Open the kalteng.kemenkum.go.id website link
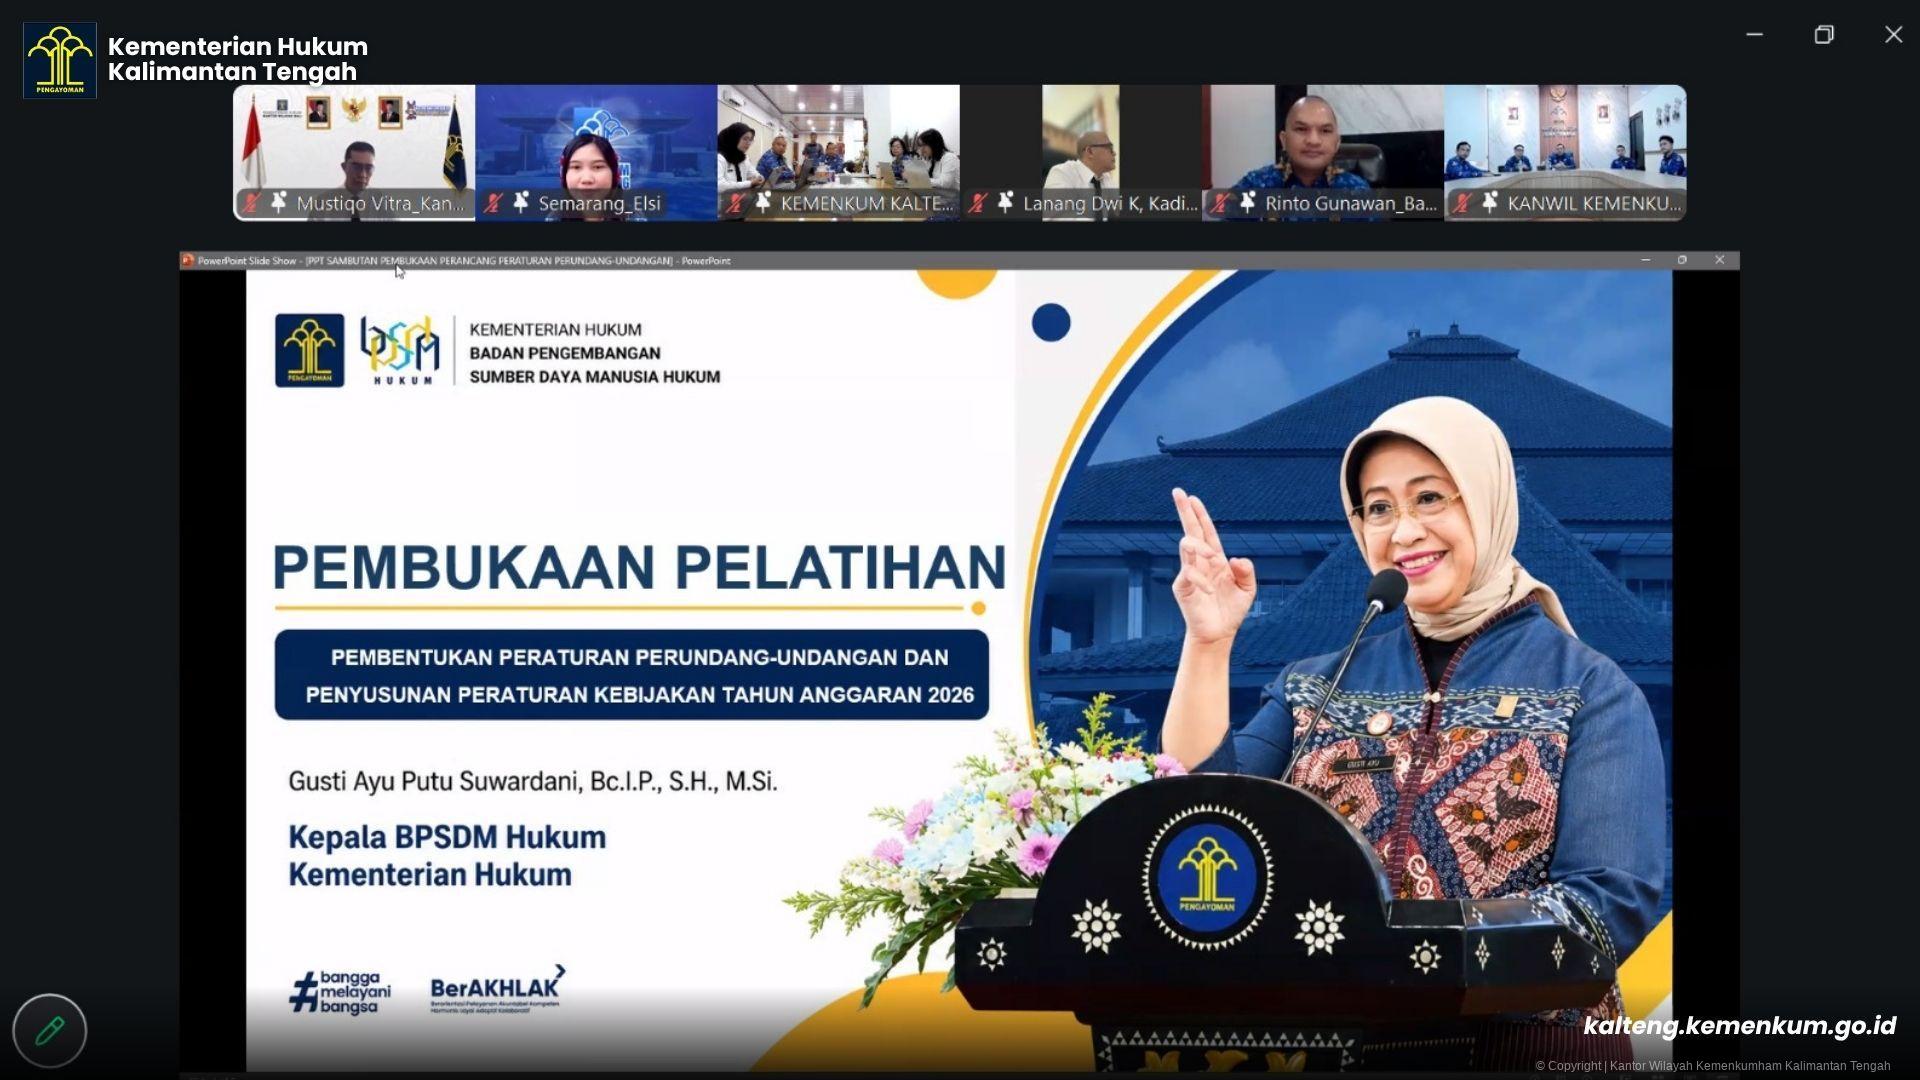Image resolution: width=1920 pixels, height=1080 pixels. 1739,1026
